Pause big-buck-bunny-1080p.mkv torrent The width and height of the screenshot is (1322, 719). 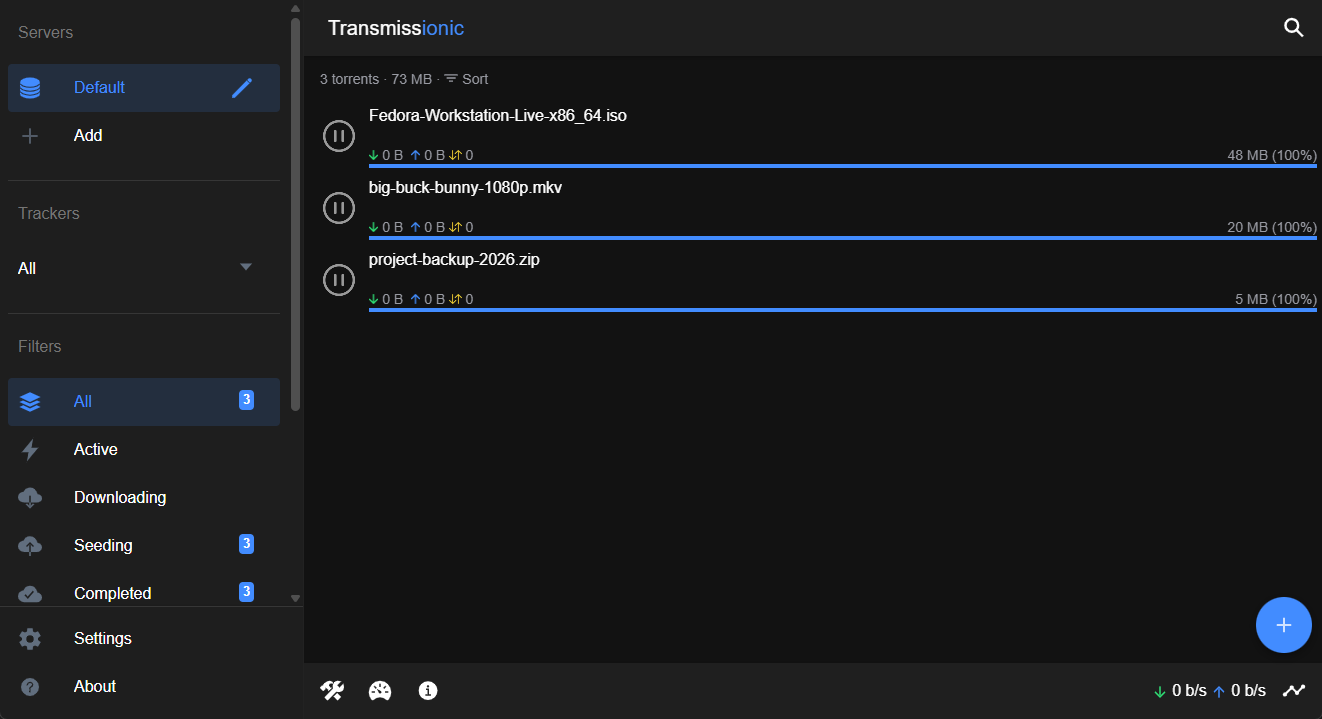tap(339, 208)
